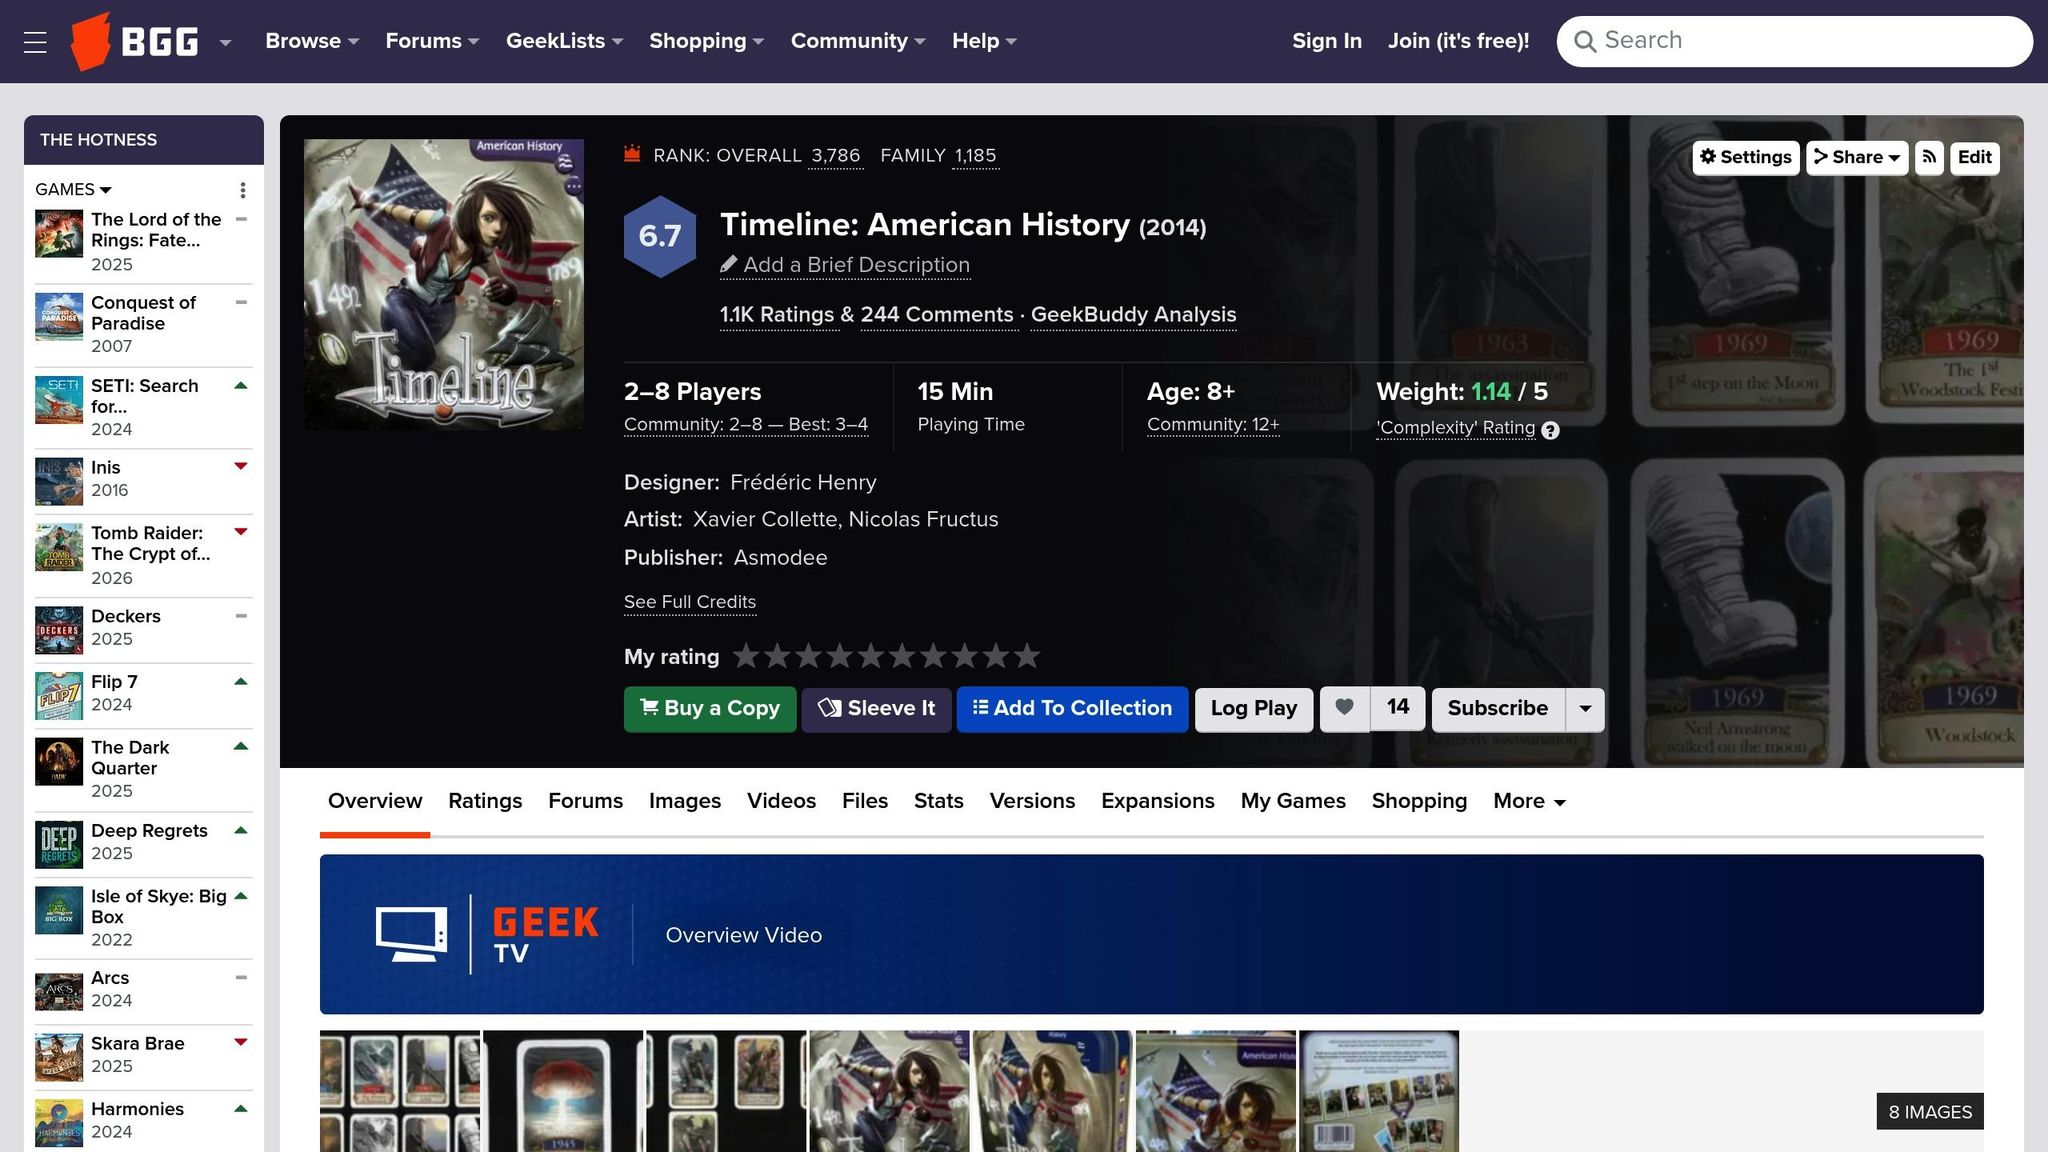Open Inis game thumbnail
This screenshot has width=2048, height=1152.
pos(59,481)
